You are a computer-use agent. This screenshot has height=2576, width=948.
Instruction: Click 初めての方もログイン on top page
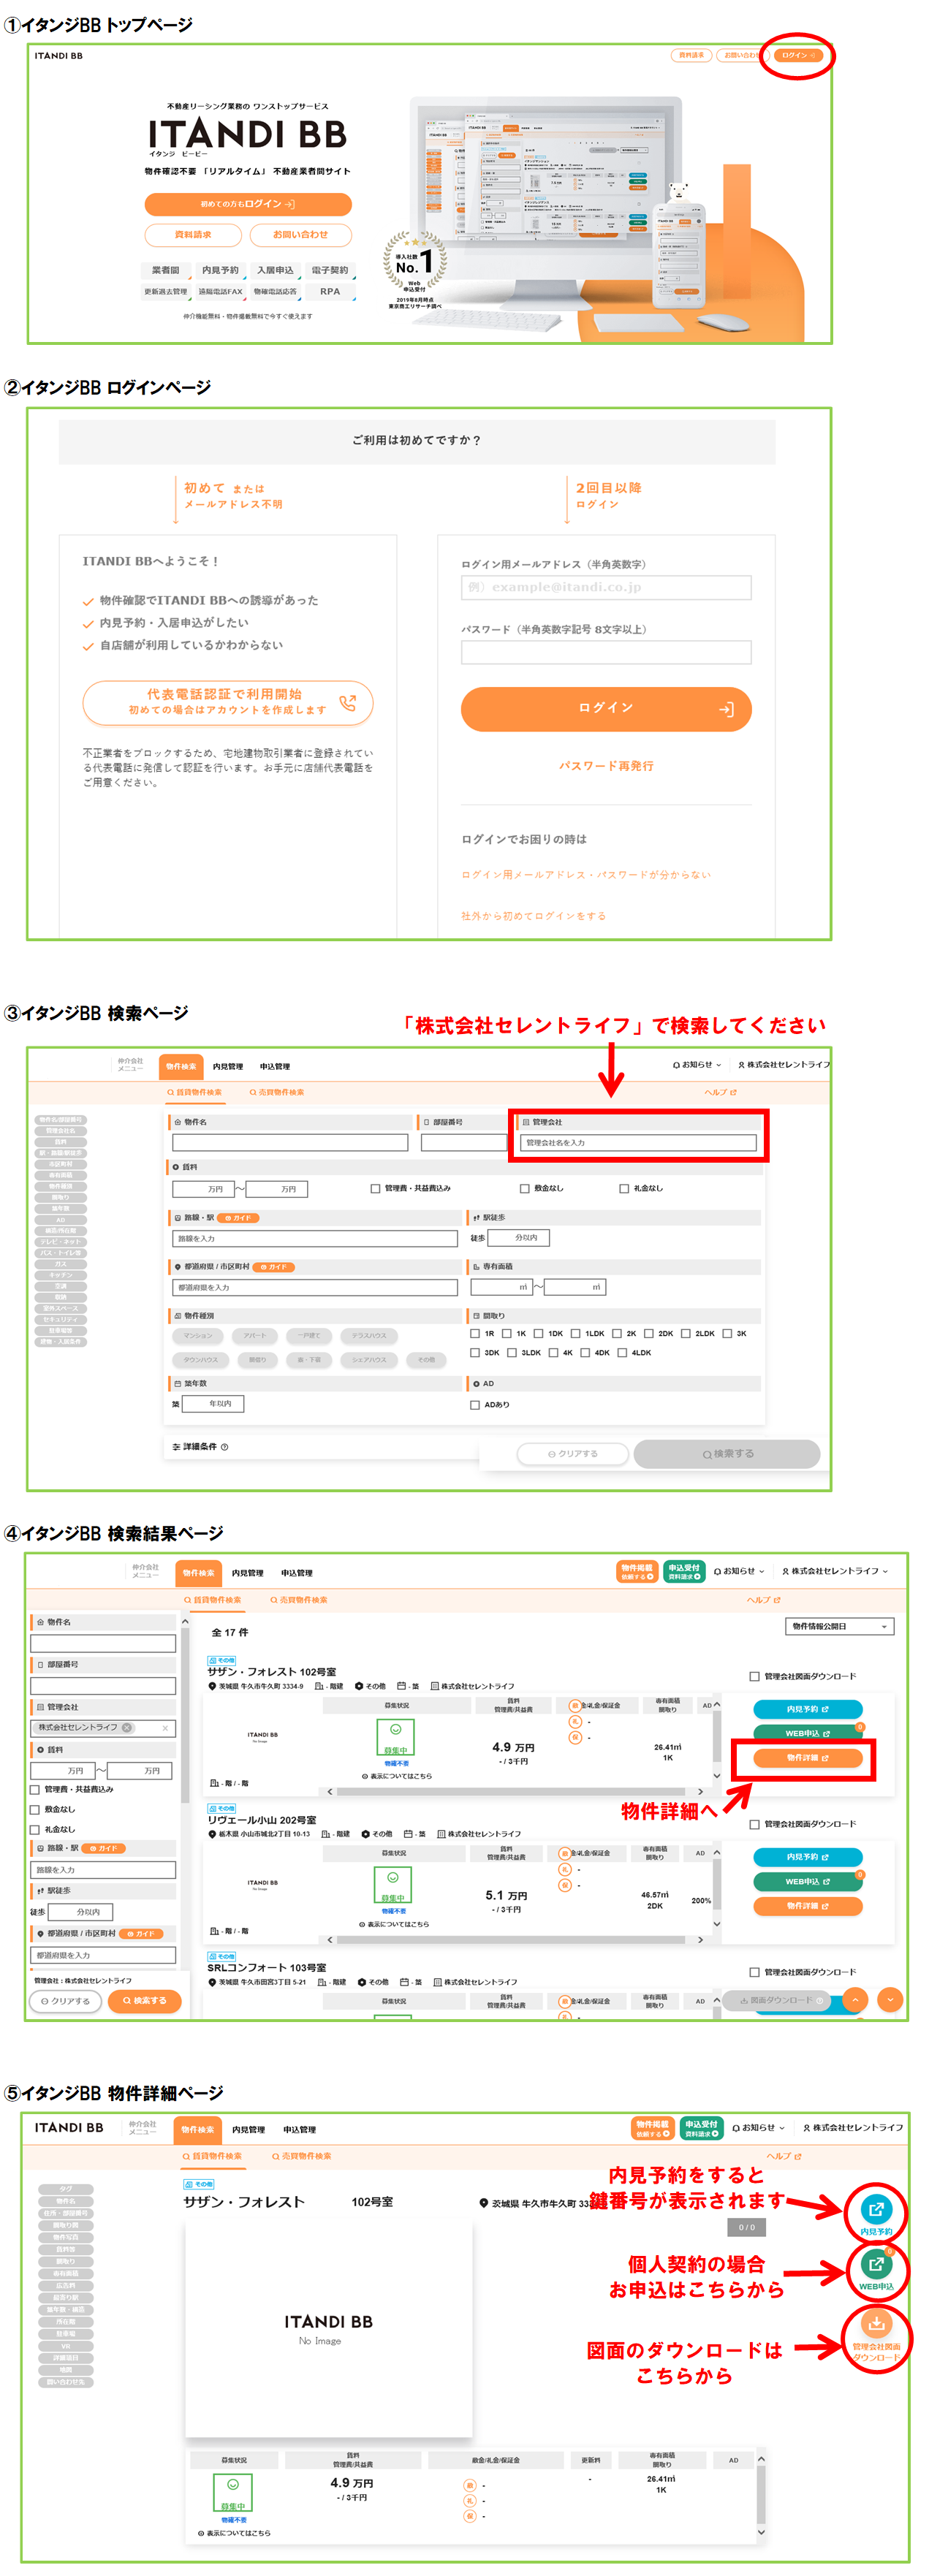pos(248,204)
